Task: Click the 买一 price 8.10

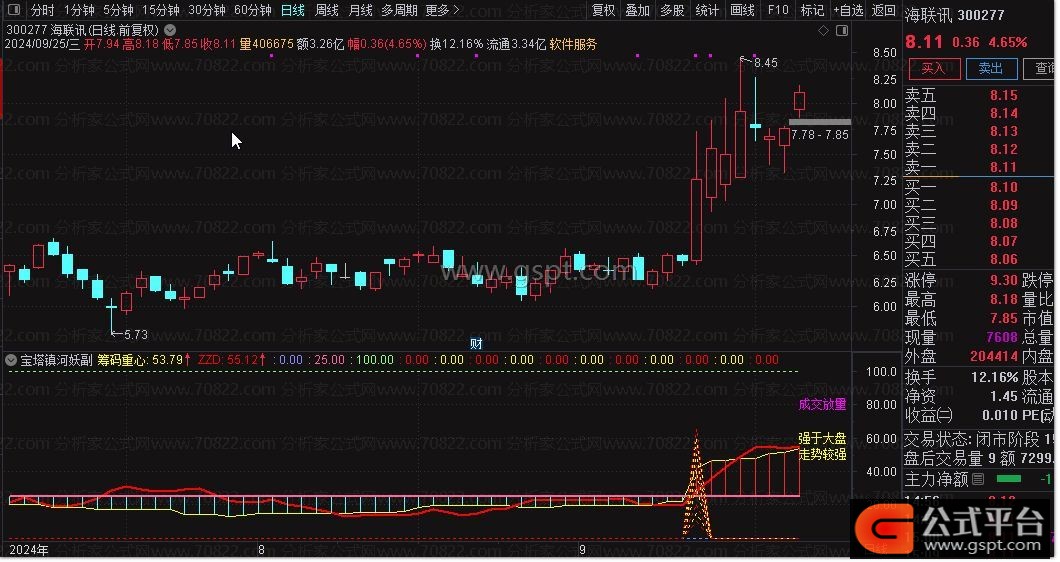Action: click(x=1003, y=187)
